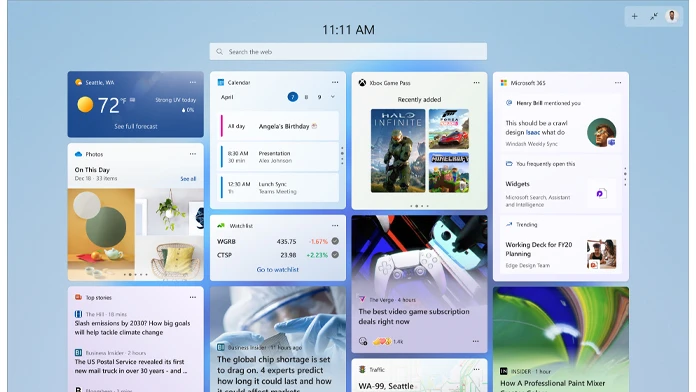Read the US Postal Service story
The height and width of the screenshot is (392, 696).
[x=130, y=366]
